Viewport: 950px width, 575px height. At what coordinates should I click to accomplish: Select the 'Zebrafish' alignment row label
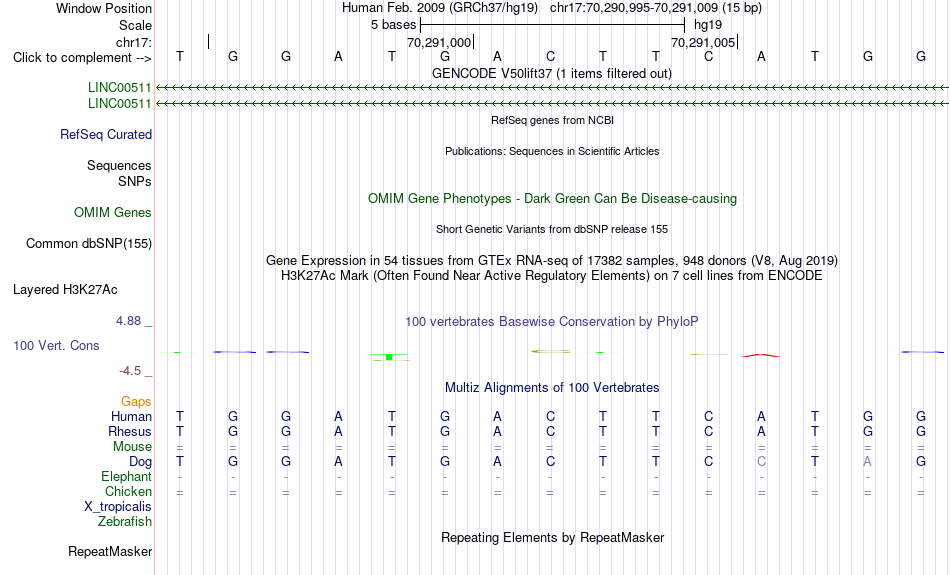[x=125, y=521]
